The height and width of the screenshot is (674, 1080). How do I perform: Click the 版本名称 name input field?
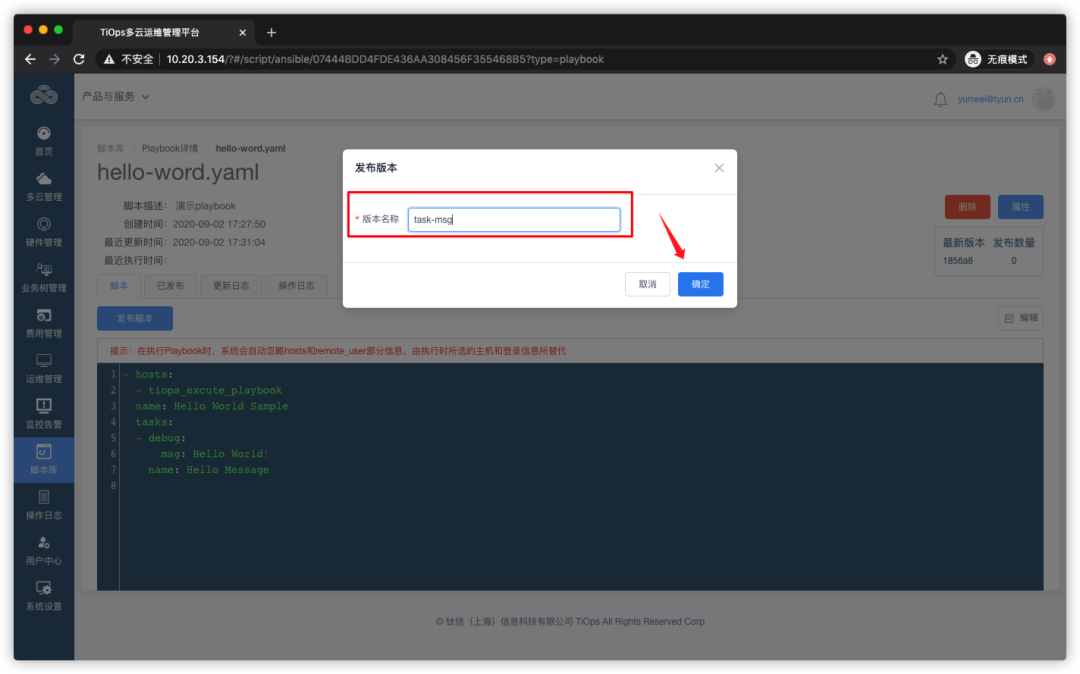(x=514, y=218)
